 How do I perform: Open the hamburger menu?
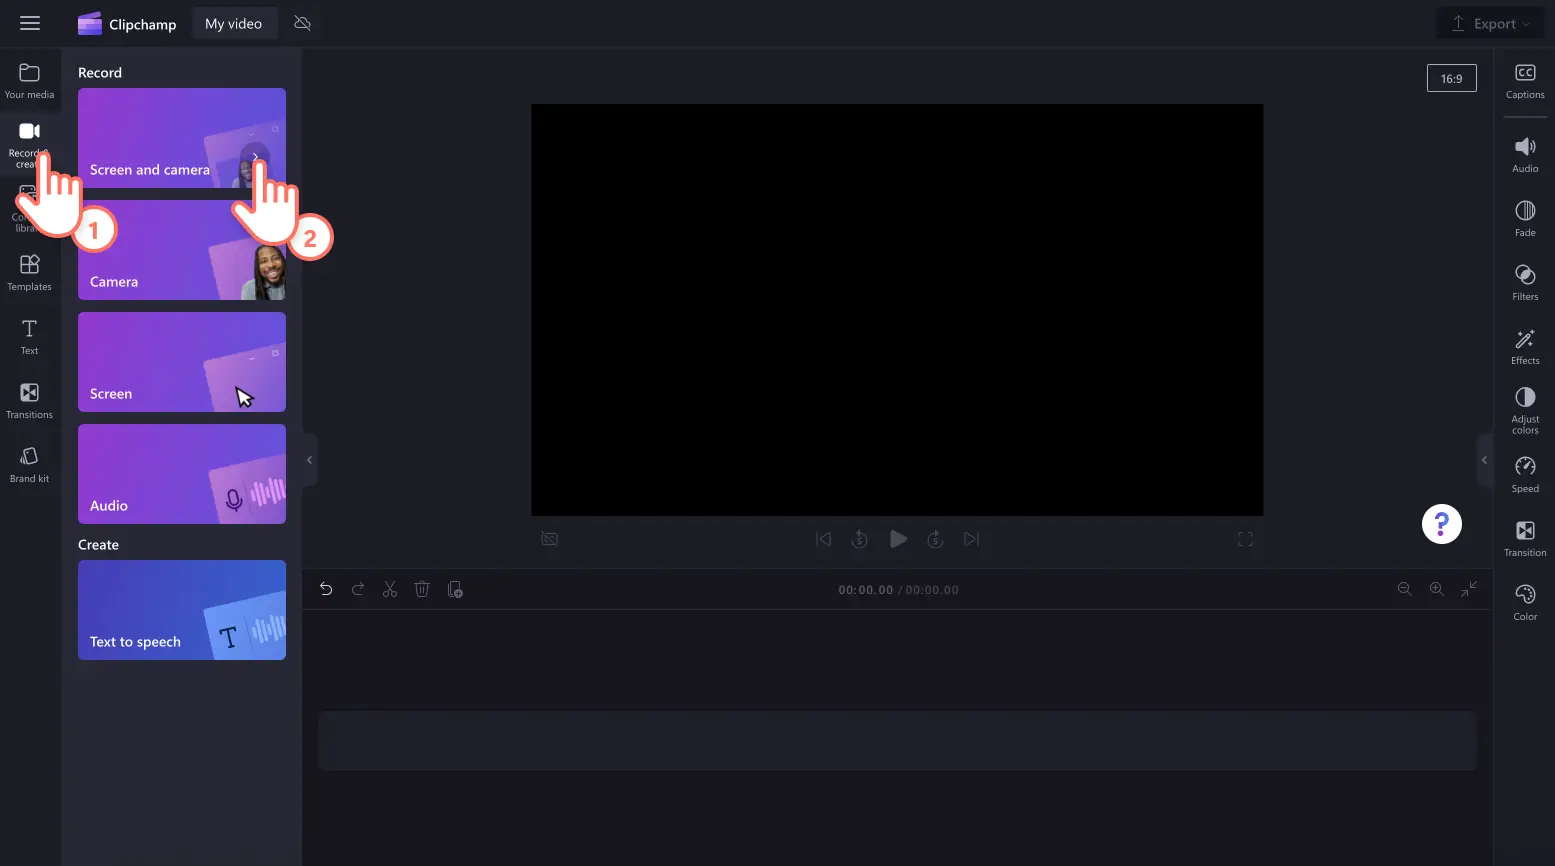click(30, 23)
